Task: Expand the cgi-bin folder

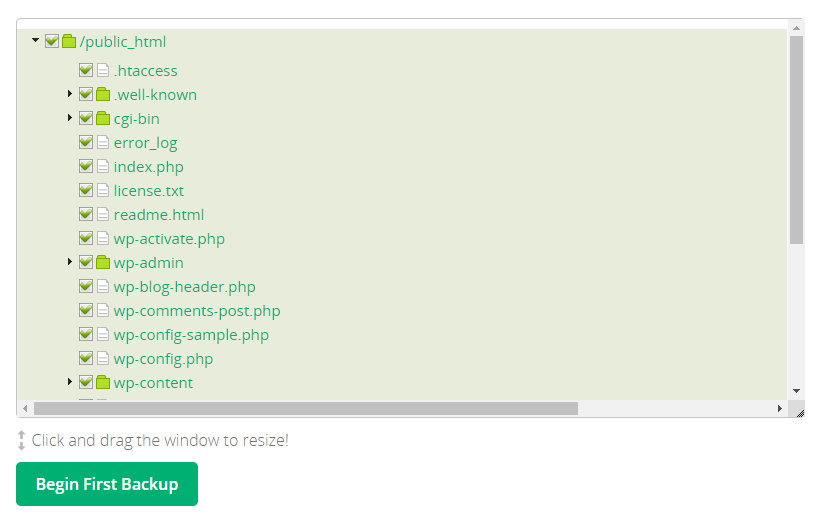Action: click(x=70, y=118)
